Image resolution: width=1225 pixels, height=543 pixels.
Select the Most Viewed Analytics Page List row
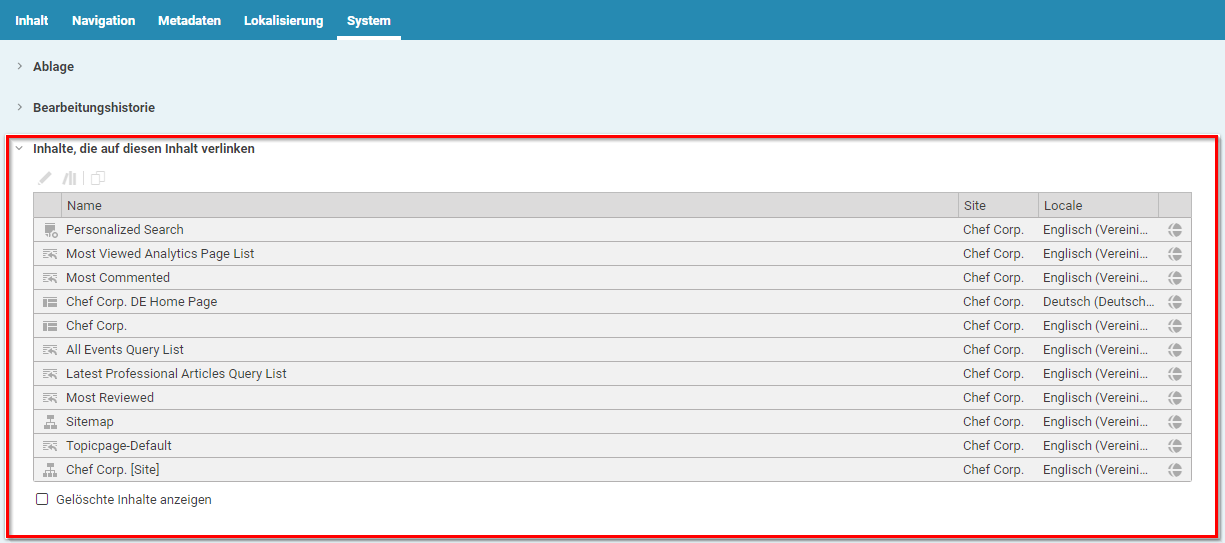coord(160,254)
